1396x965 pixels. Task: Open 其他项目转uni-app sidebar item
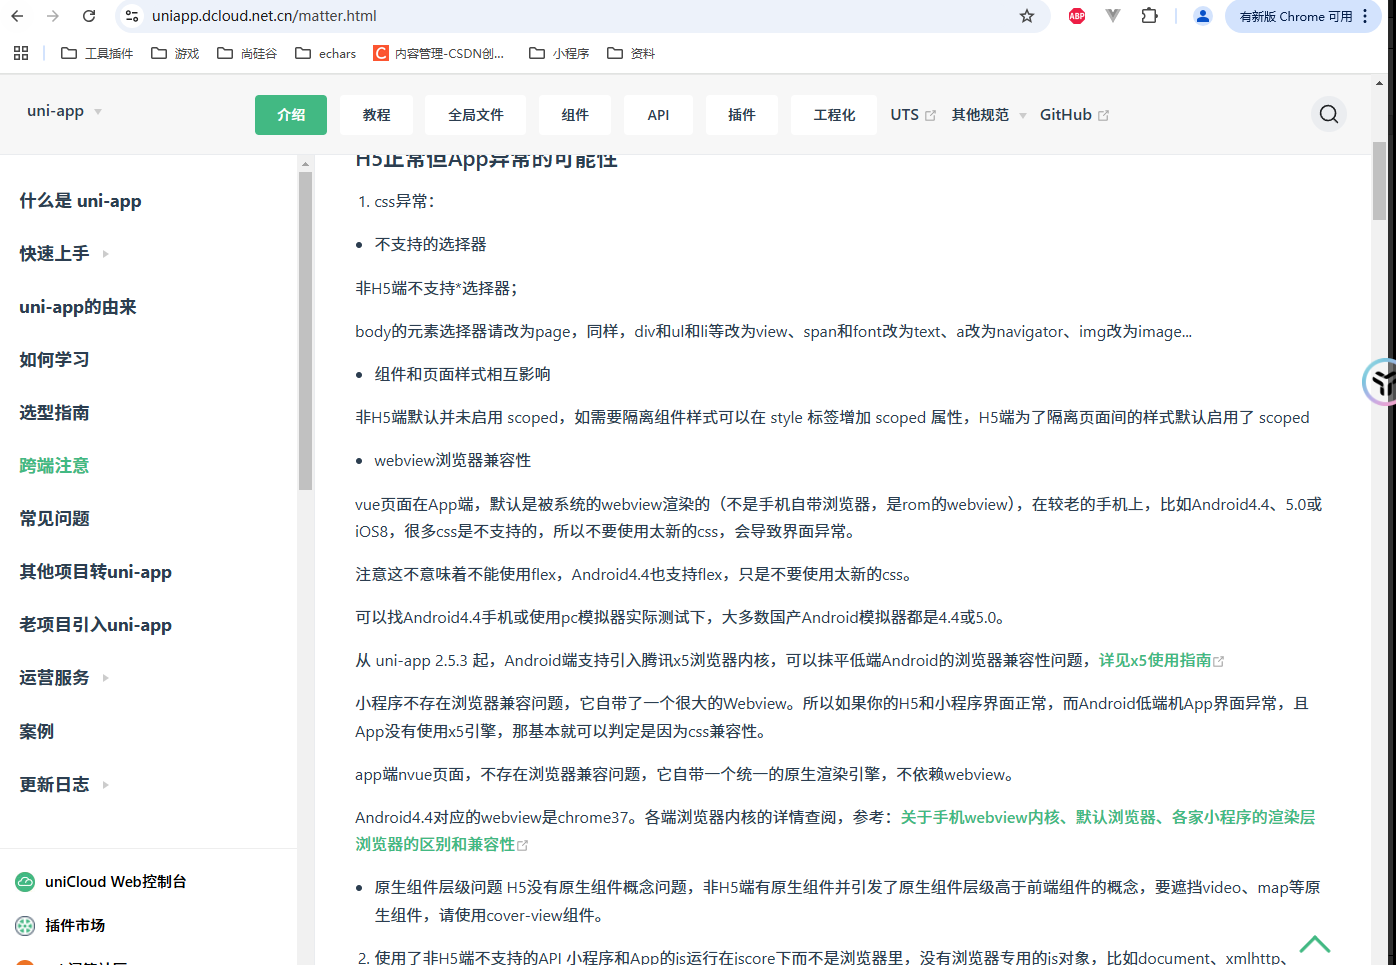pyautogui.click(x=95, y=572)
